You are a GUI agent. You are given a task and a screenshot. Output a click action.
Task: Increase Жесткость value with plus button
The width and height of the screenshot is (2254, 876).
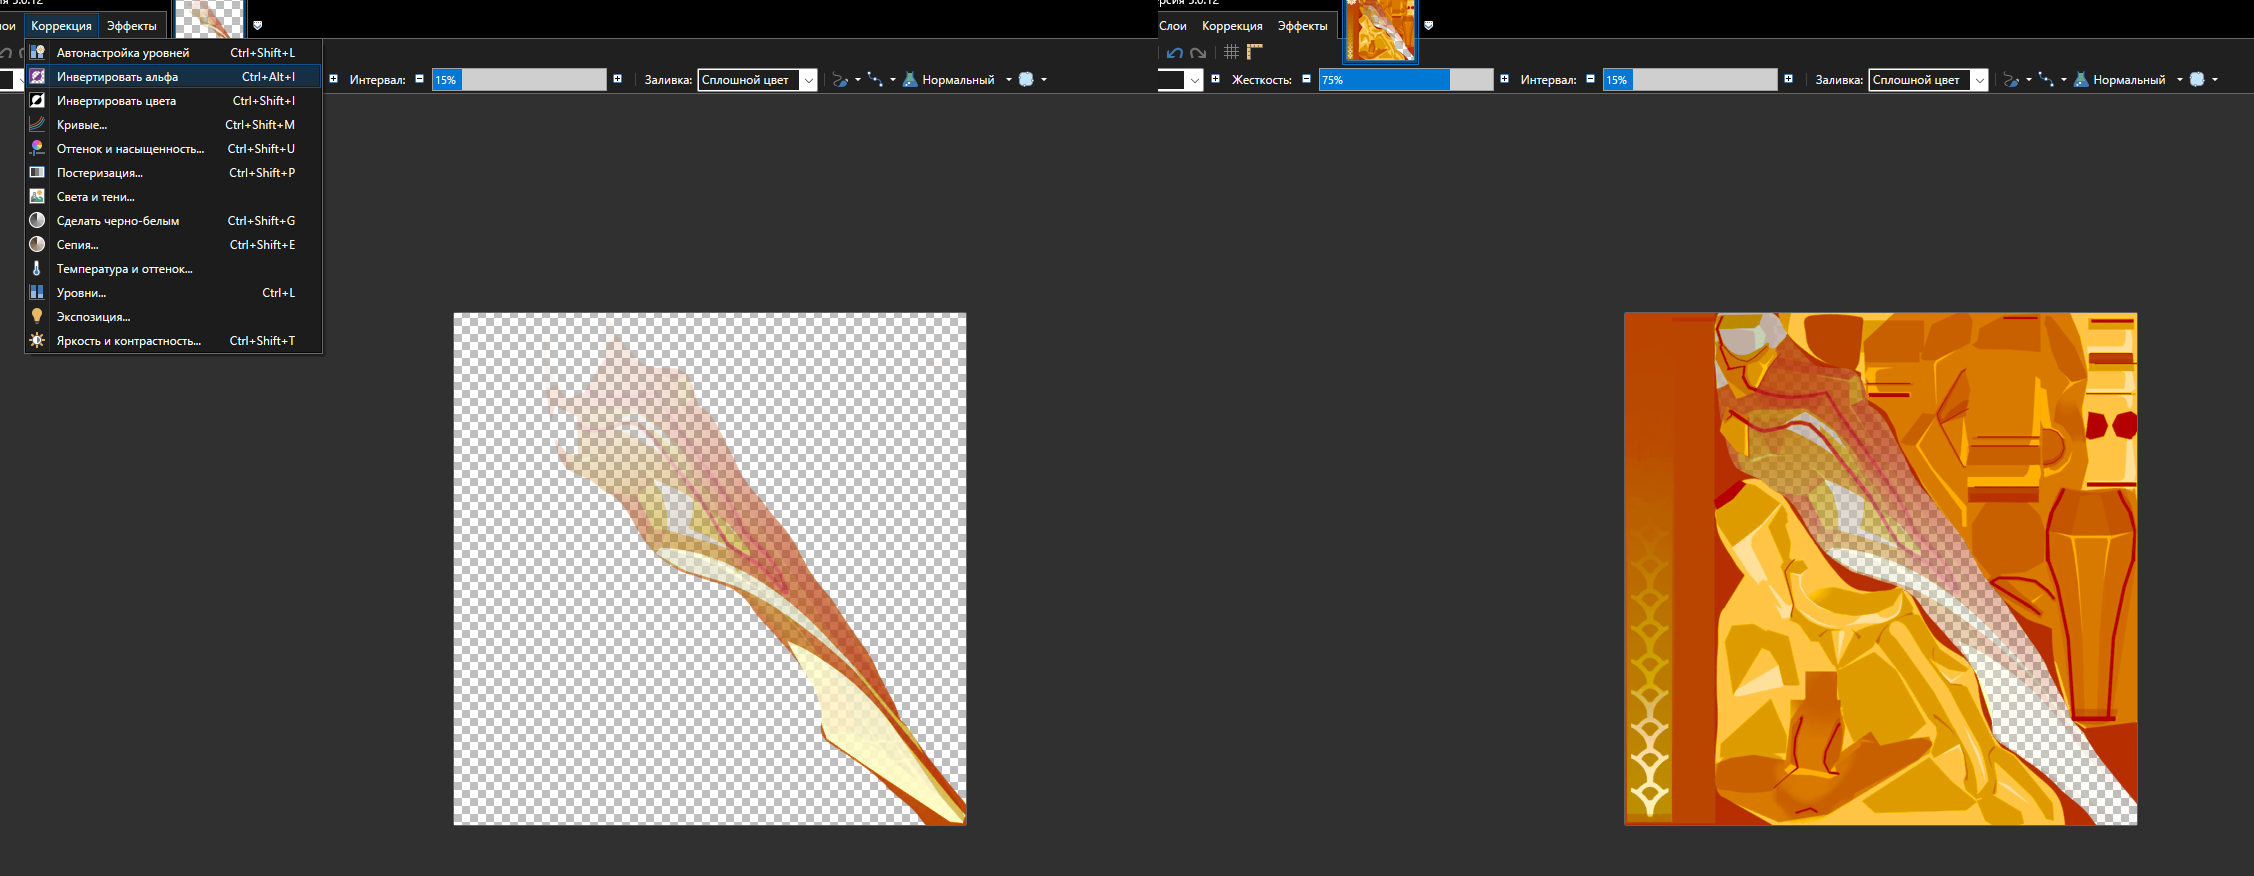click(x=1504, y=79)
